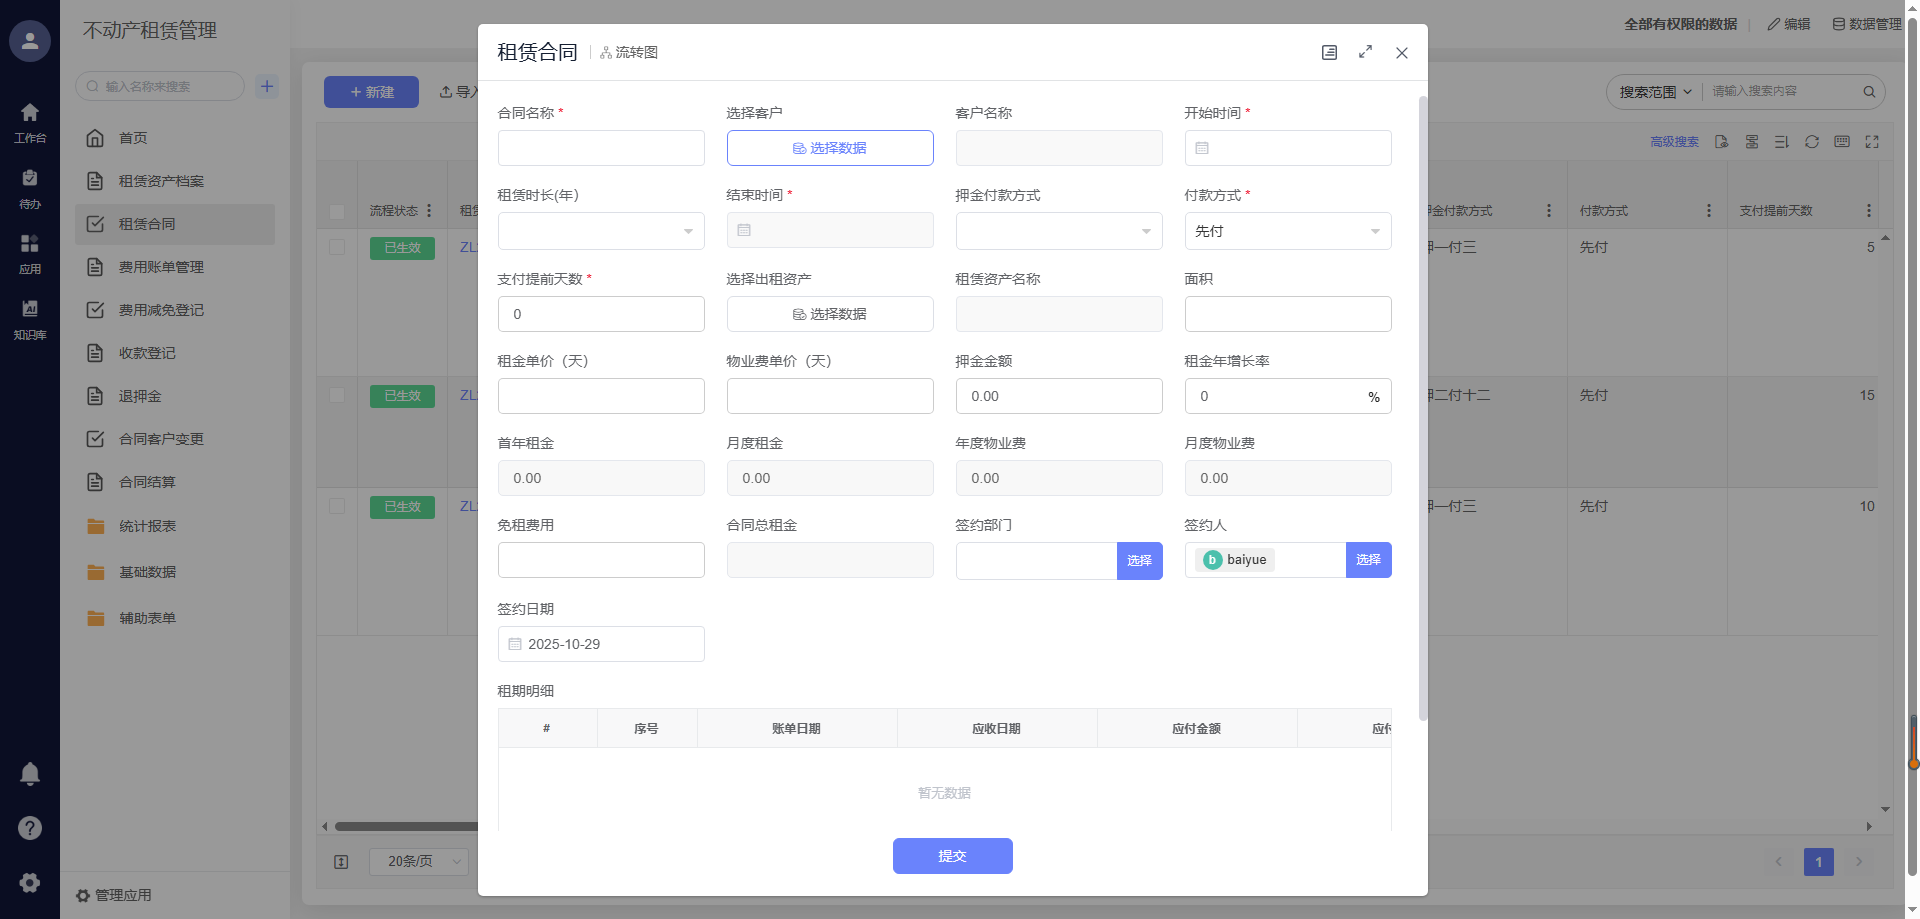1920x919 pixels.
Task: Expand the 付款方式 dropdown showing 先付
Action: [x=1287, y=231]
